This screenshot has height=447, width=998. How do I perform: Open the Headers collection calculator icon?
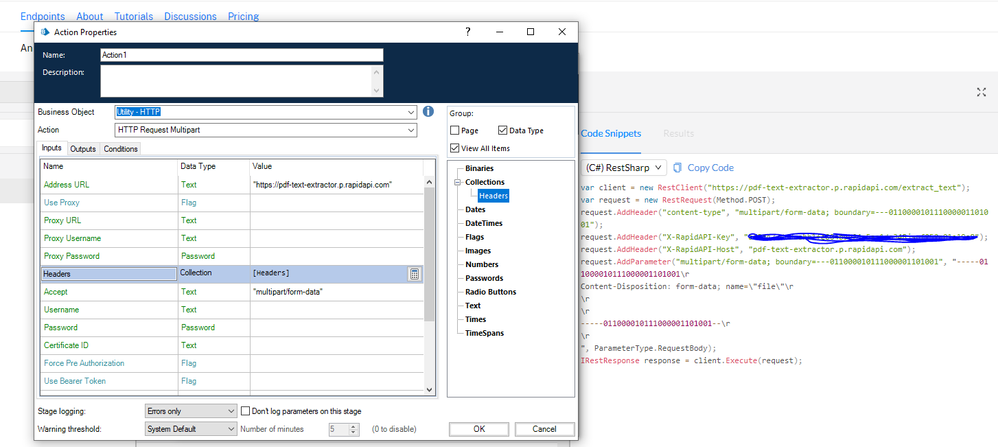[415, 274]
